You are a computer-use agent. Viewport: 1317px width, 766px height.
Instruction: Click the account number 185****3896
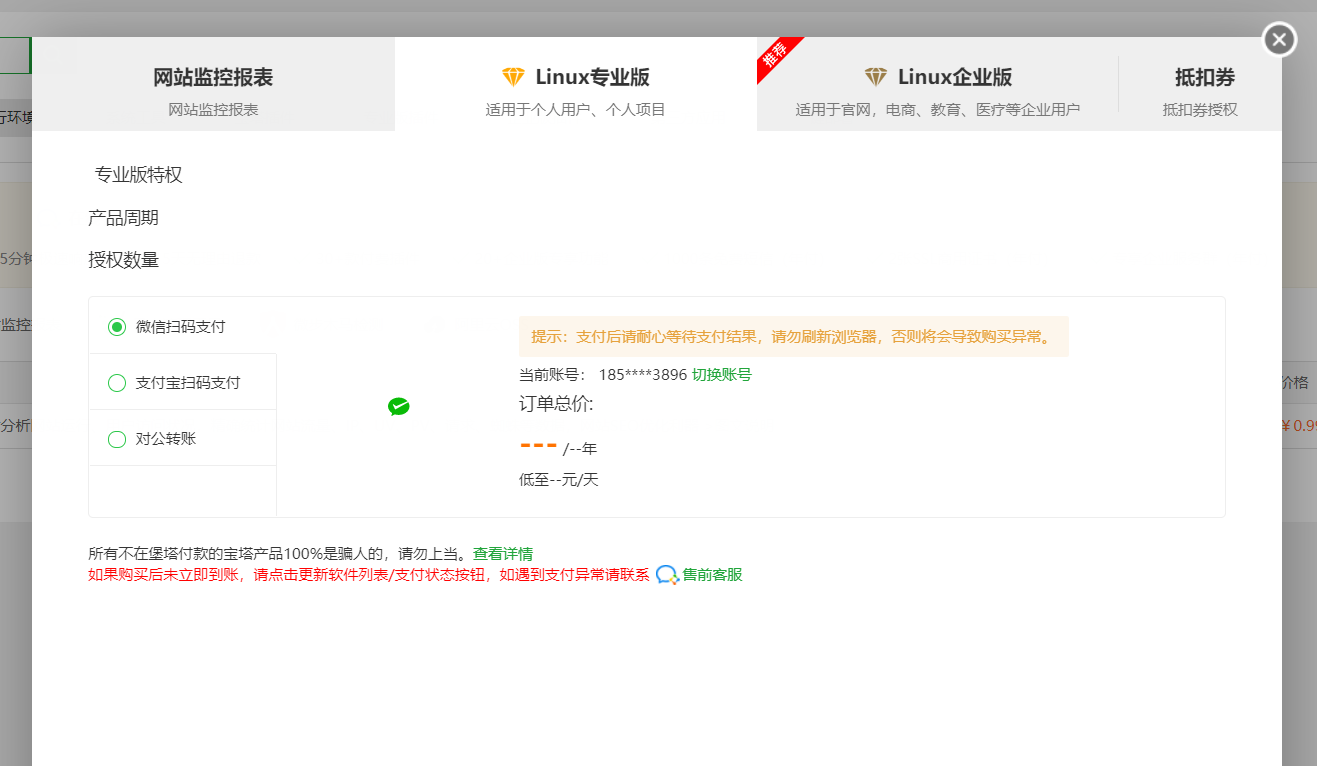coord(643,375)
